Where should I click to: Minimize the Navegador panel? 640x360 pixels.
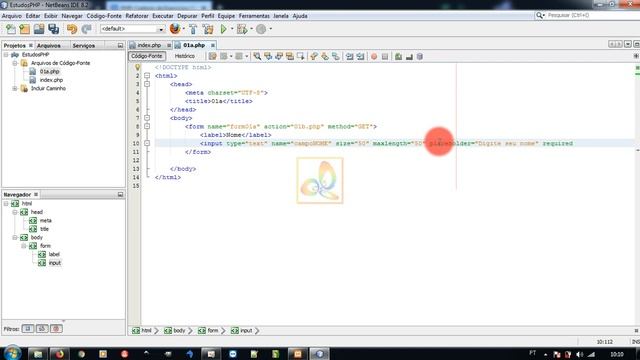click(x=120, y=195)
